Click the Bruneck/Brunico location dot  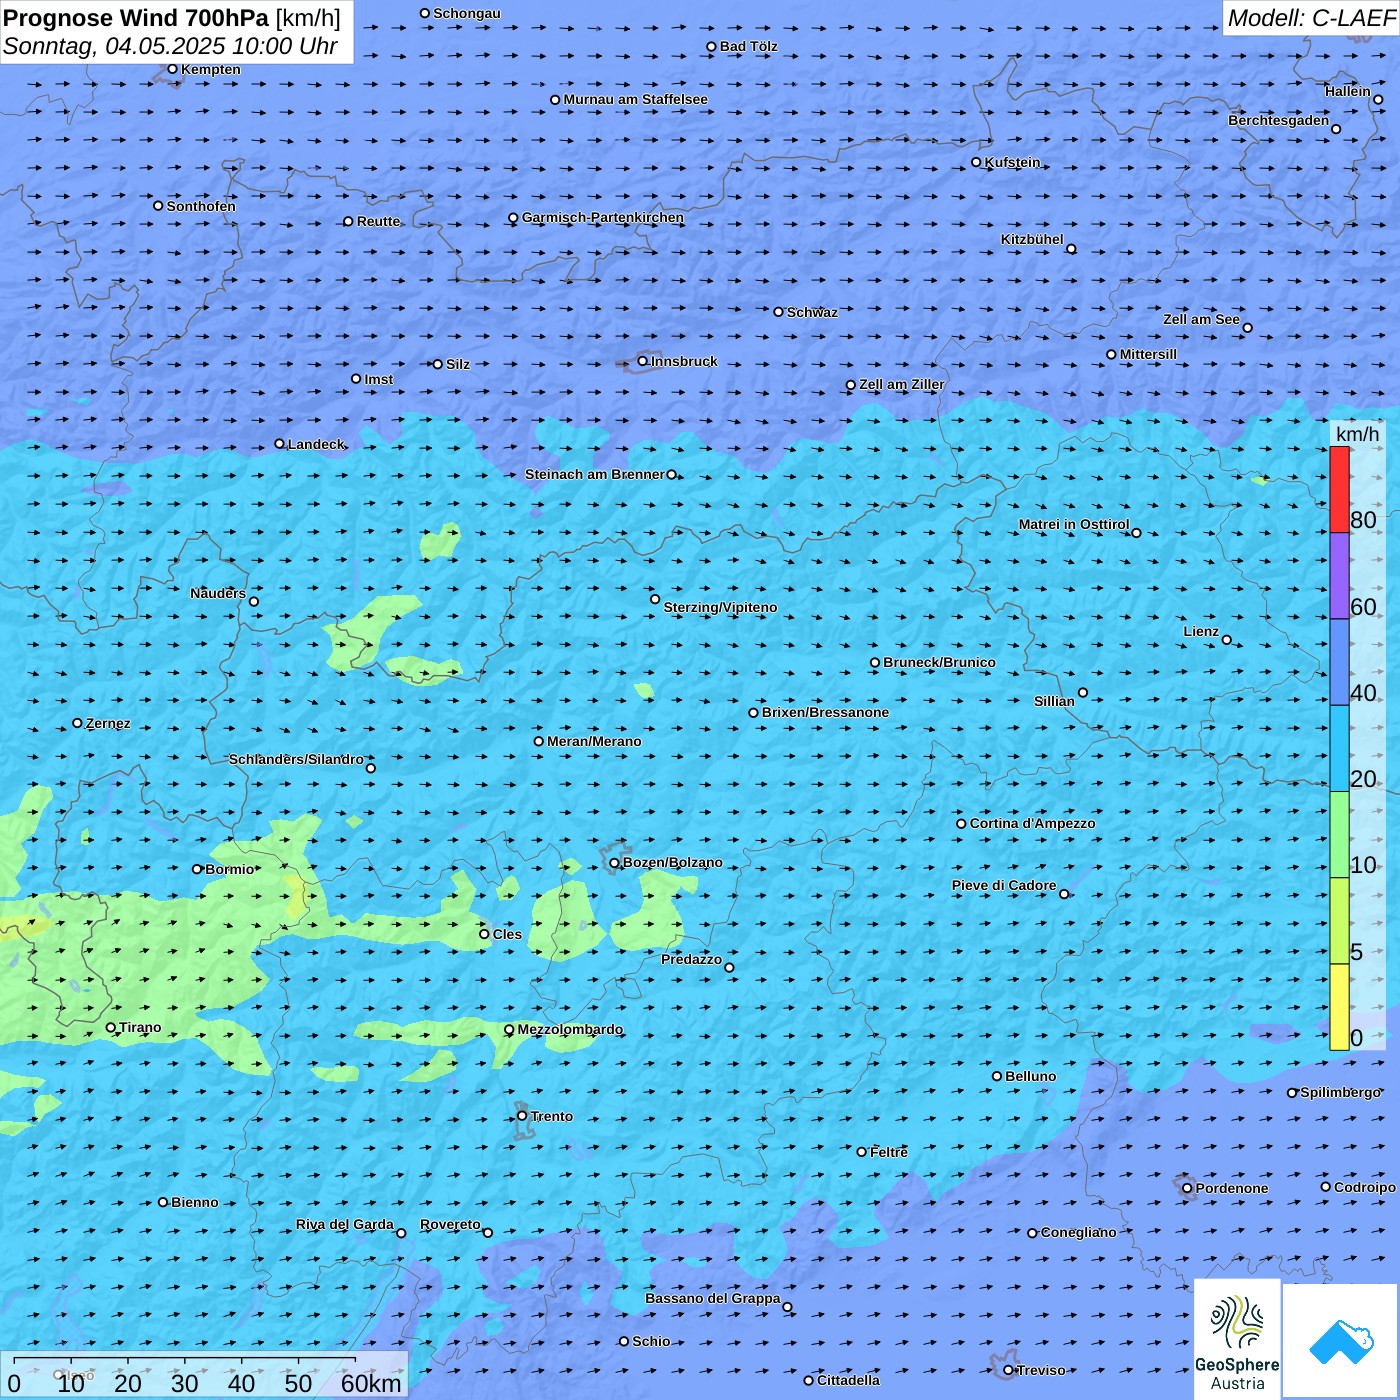875,662
